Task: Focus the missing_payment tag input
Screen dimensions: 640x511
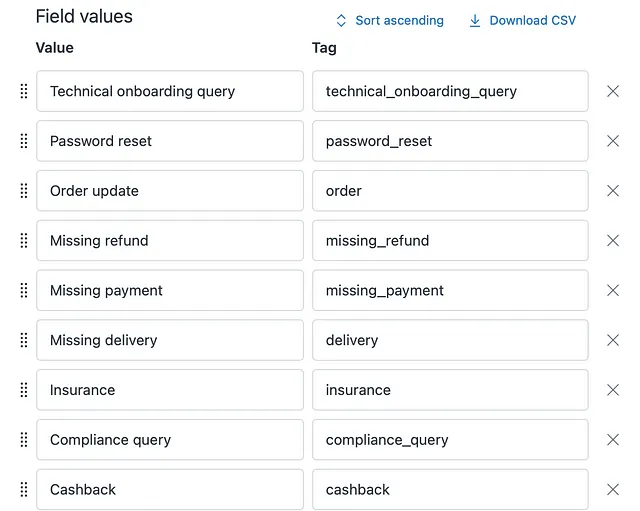Action: click(450, 291)
